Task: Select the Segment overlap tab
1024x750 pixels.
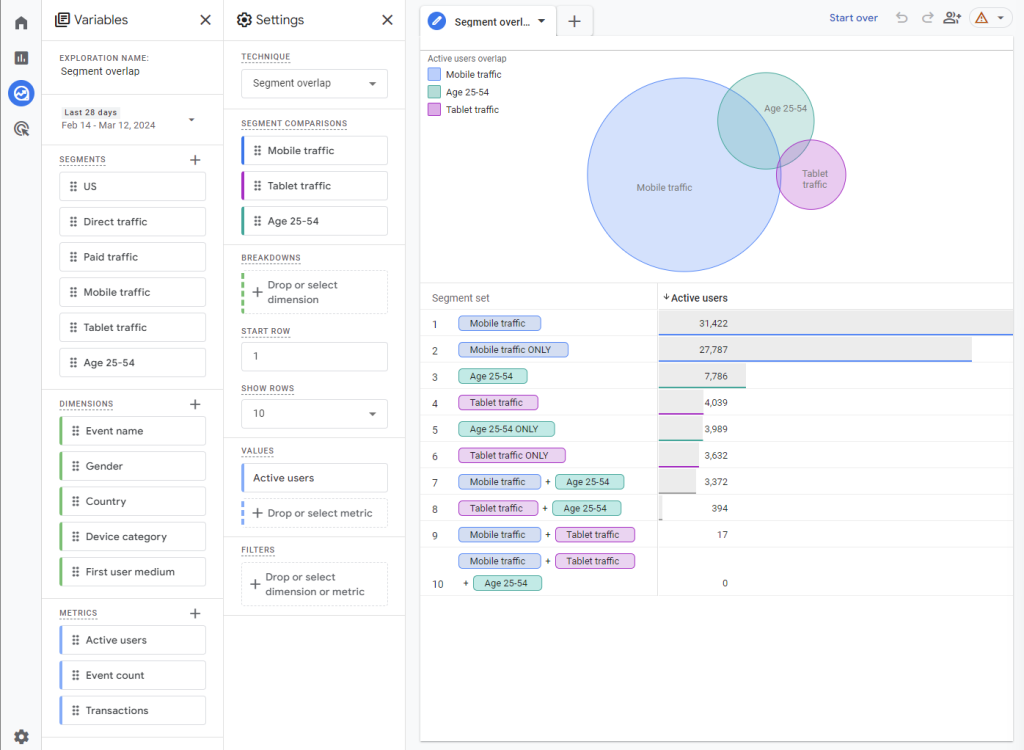Action: [x=488, y=22]
